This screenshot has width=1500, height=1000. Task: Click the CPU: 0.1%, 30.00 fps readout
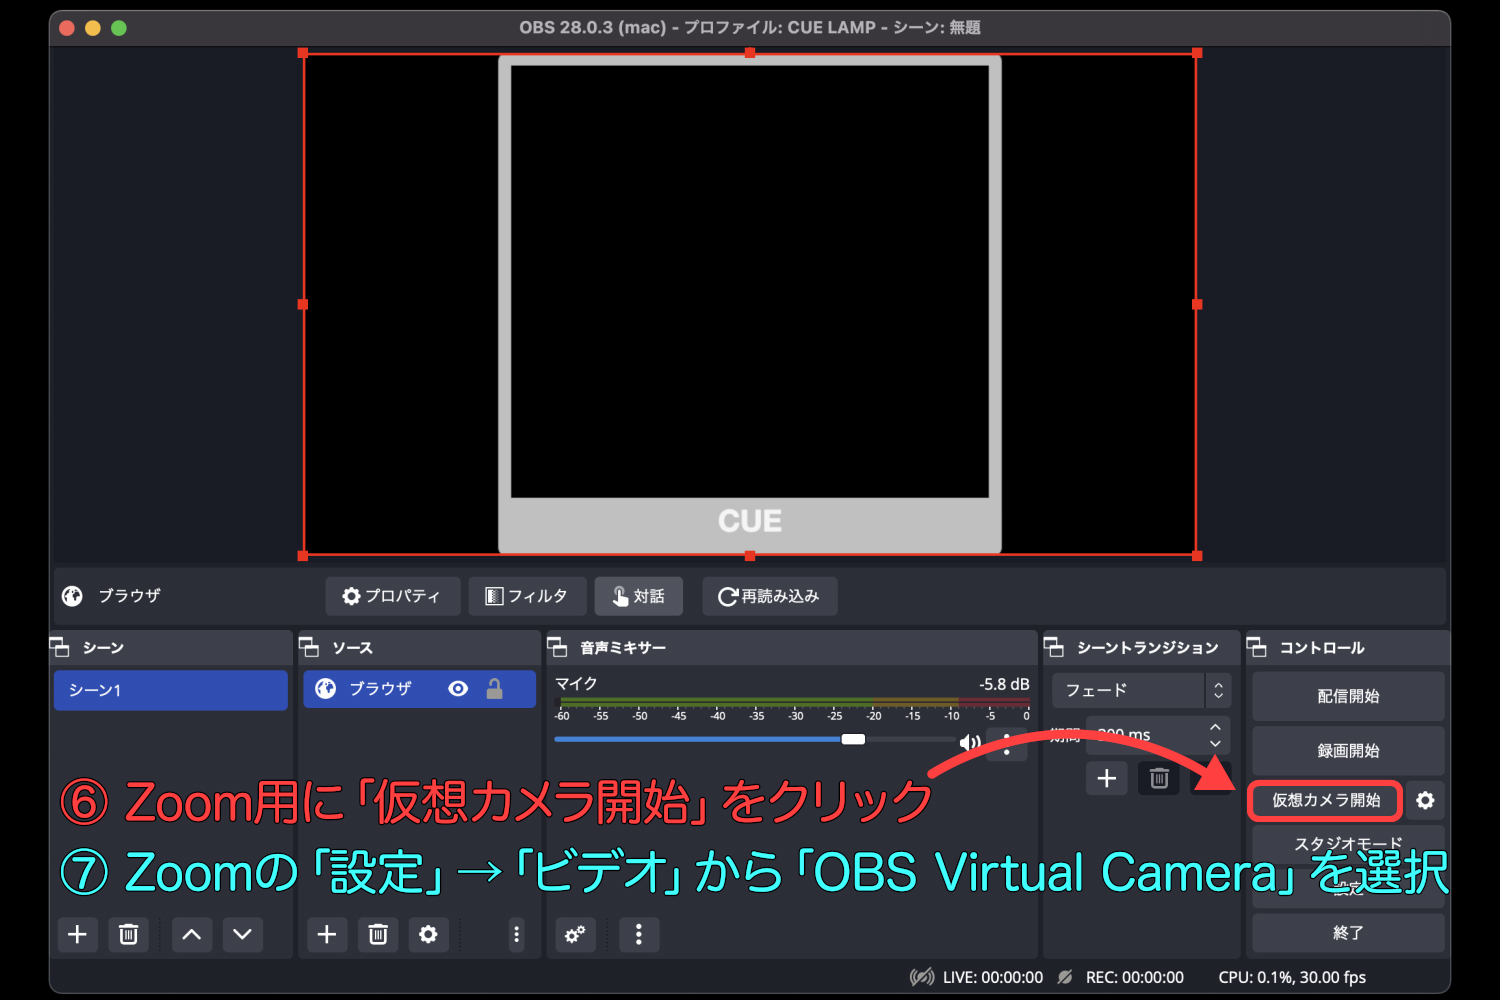click(1292, 977)
